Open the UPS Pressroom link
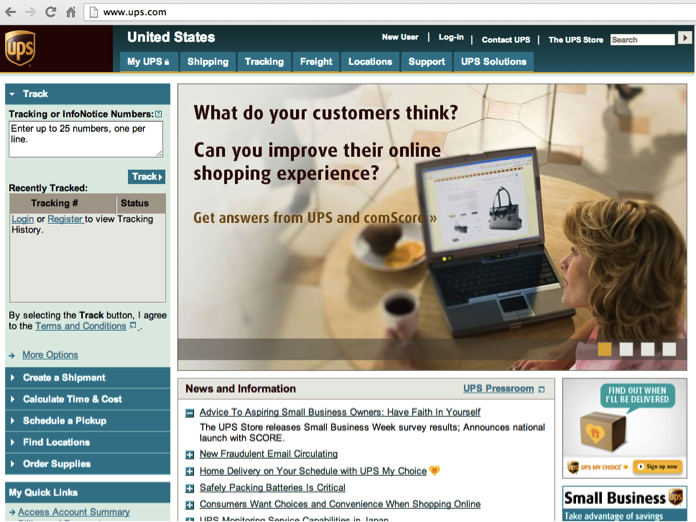This screenshot has height=522, width=696. click(498, 389)
